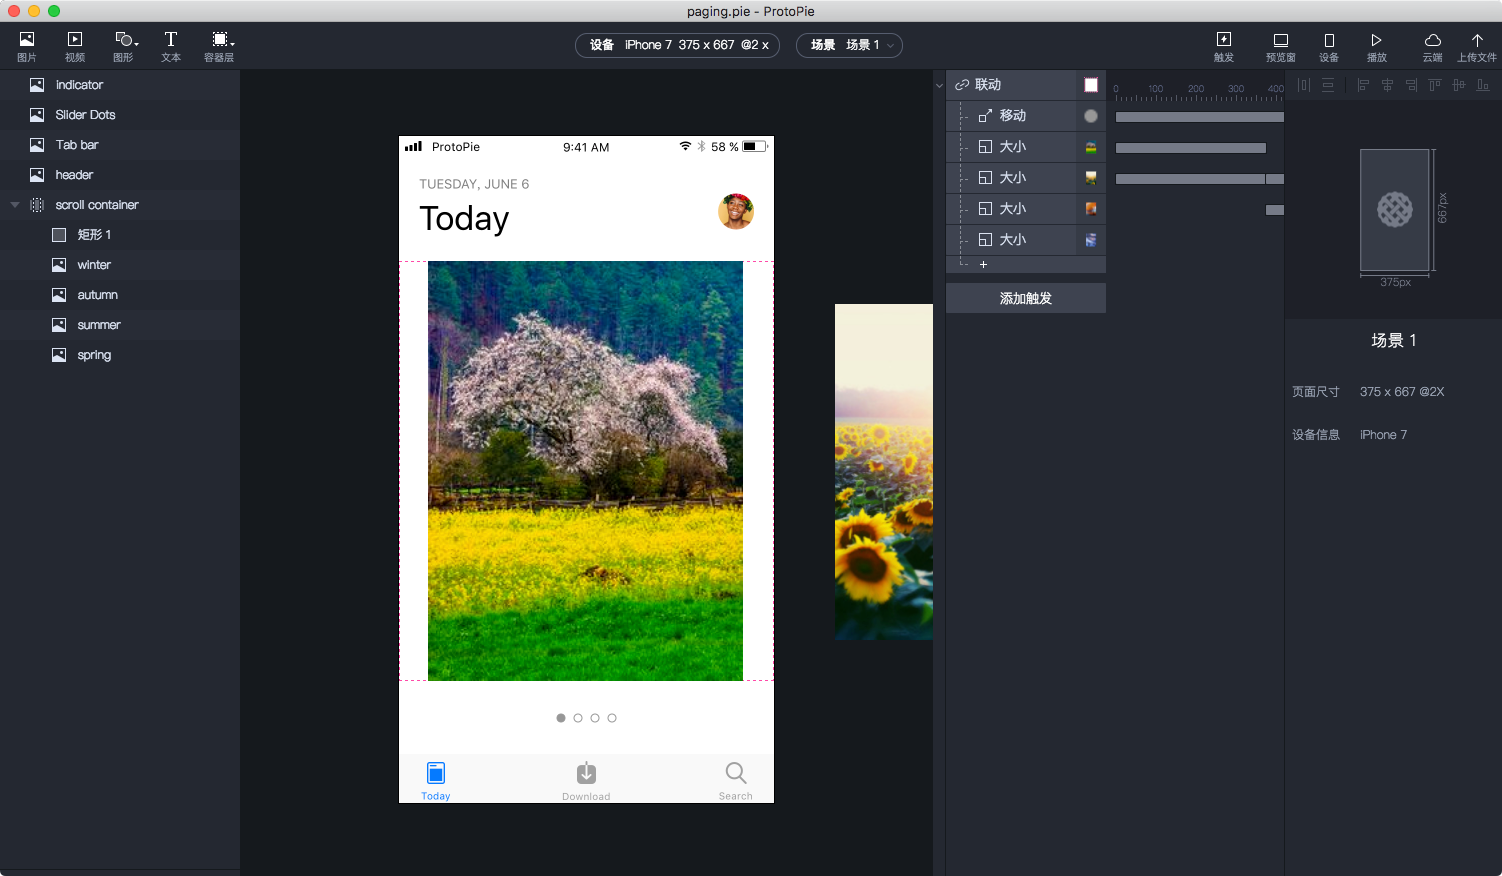Click the Upload file (上传文件) icon
1502x876 pixels.
point(1477,46)
